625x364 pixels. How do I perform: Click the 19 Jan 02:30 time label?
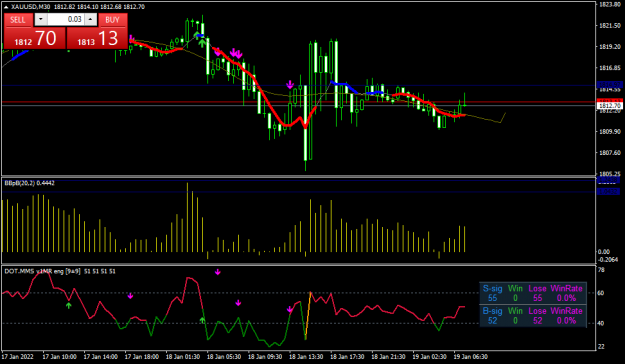click(x=429, y=356)
